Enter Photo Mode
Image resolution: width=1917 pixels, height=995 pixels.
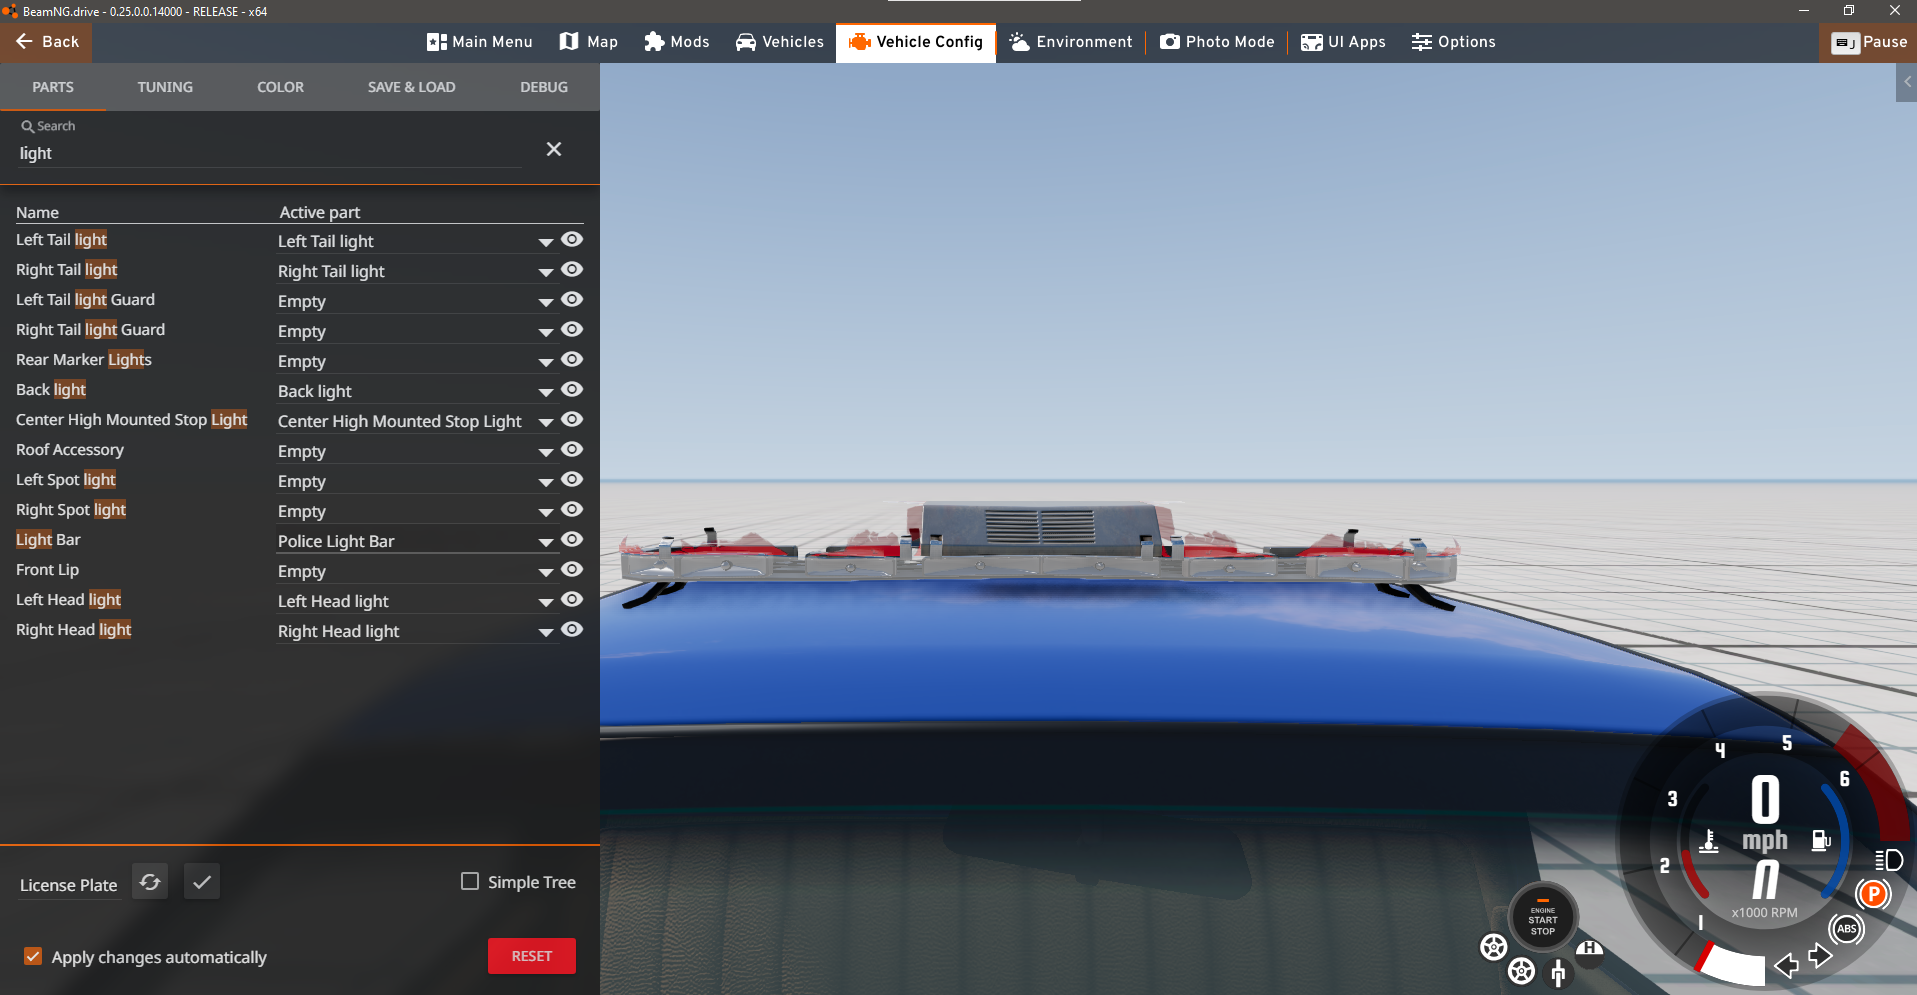1217,42
